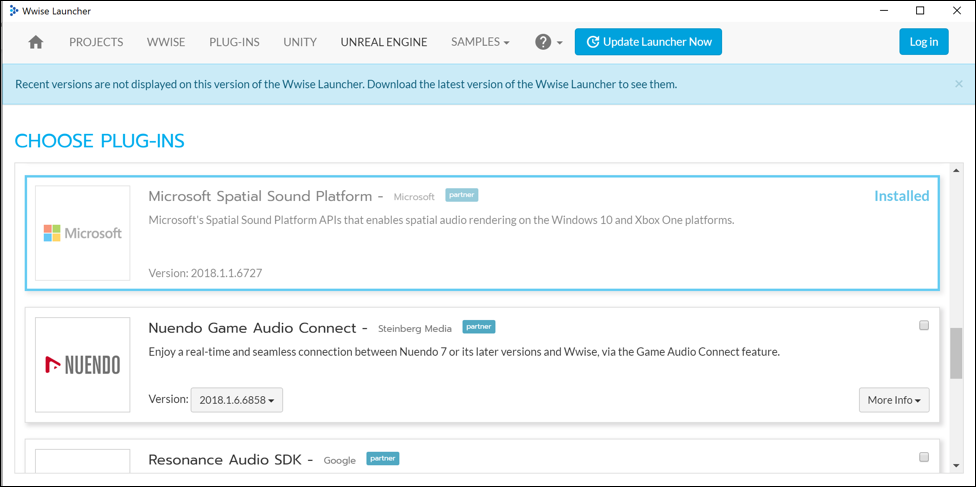Switch to the WWISE tab

(x=166, y=42)
